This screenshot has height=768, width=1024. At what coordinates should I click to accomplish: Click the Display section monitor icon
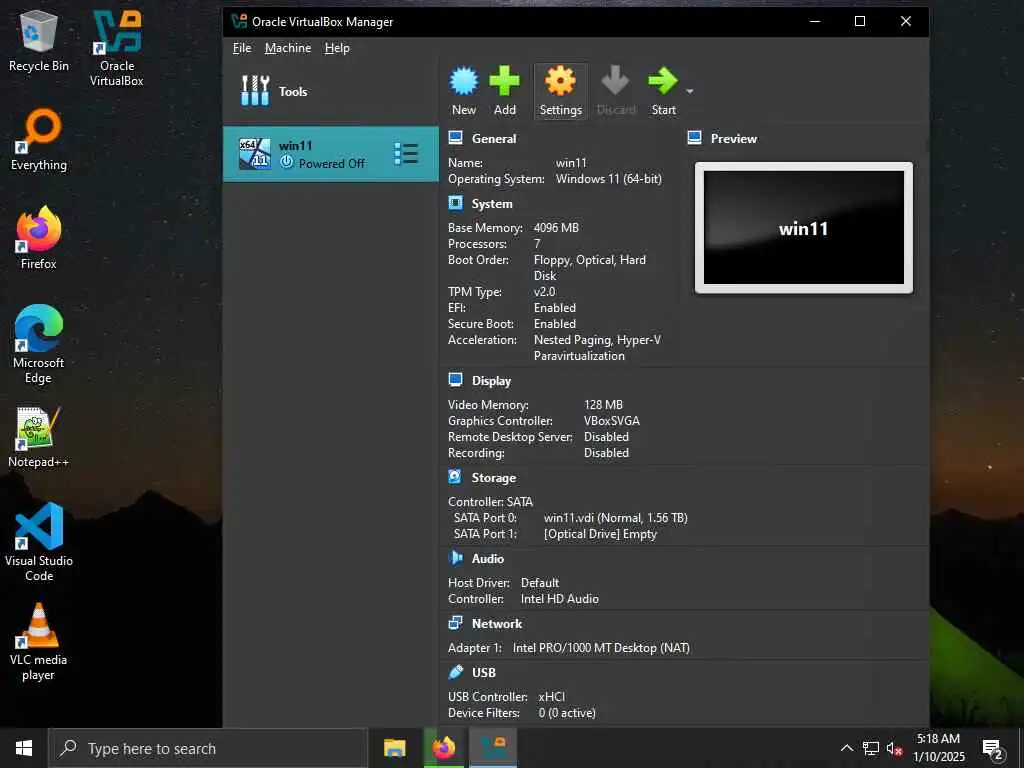[x=455, y=380]
